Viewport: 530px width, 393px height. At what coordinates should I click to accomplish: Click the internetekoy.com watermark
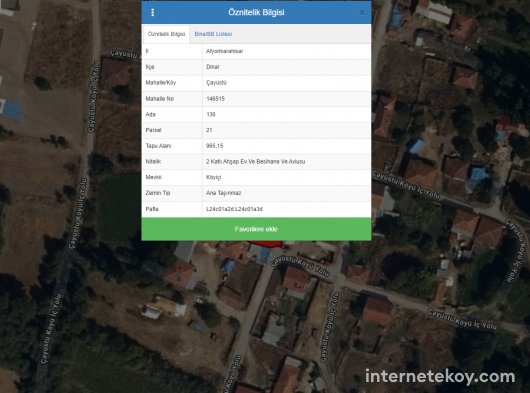coord(440,377)
